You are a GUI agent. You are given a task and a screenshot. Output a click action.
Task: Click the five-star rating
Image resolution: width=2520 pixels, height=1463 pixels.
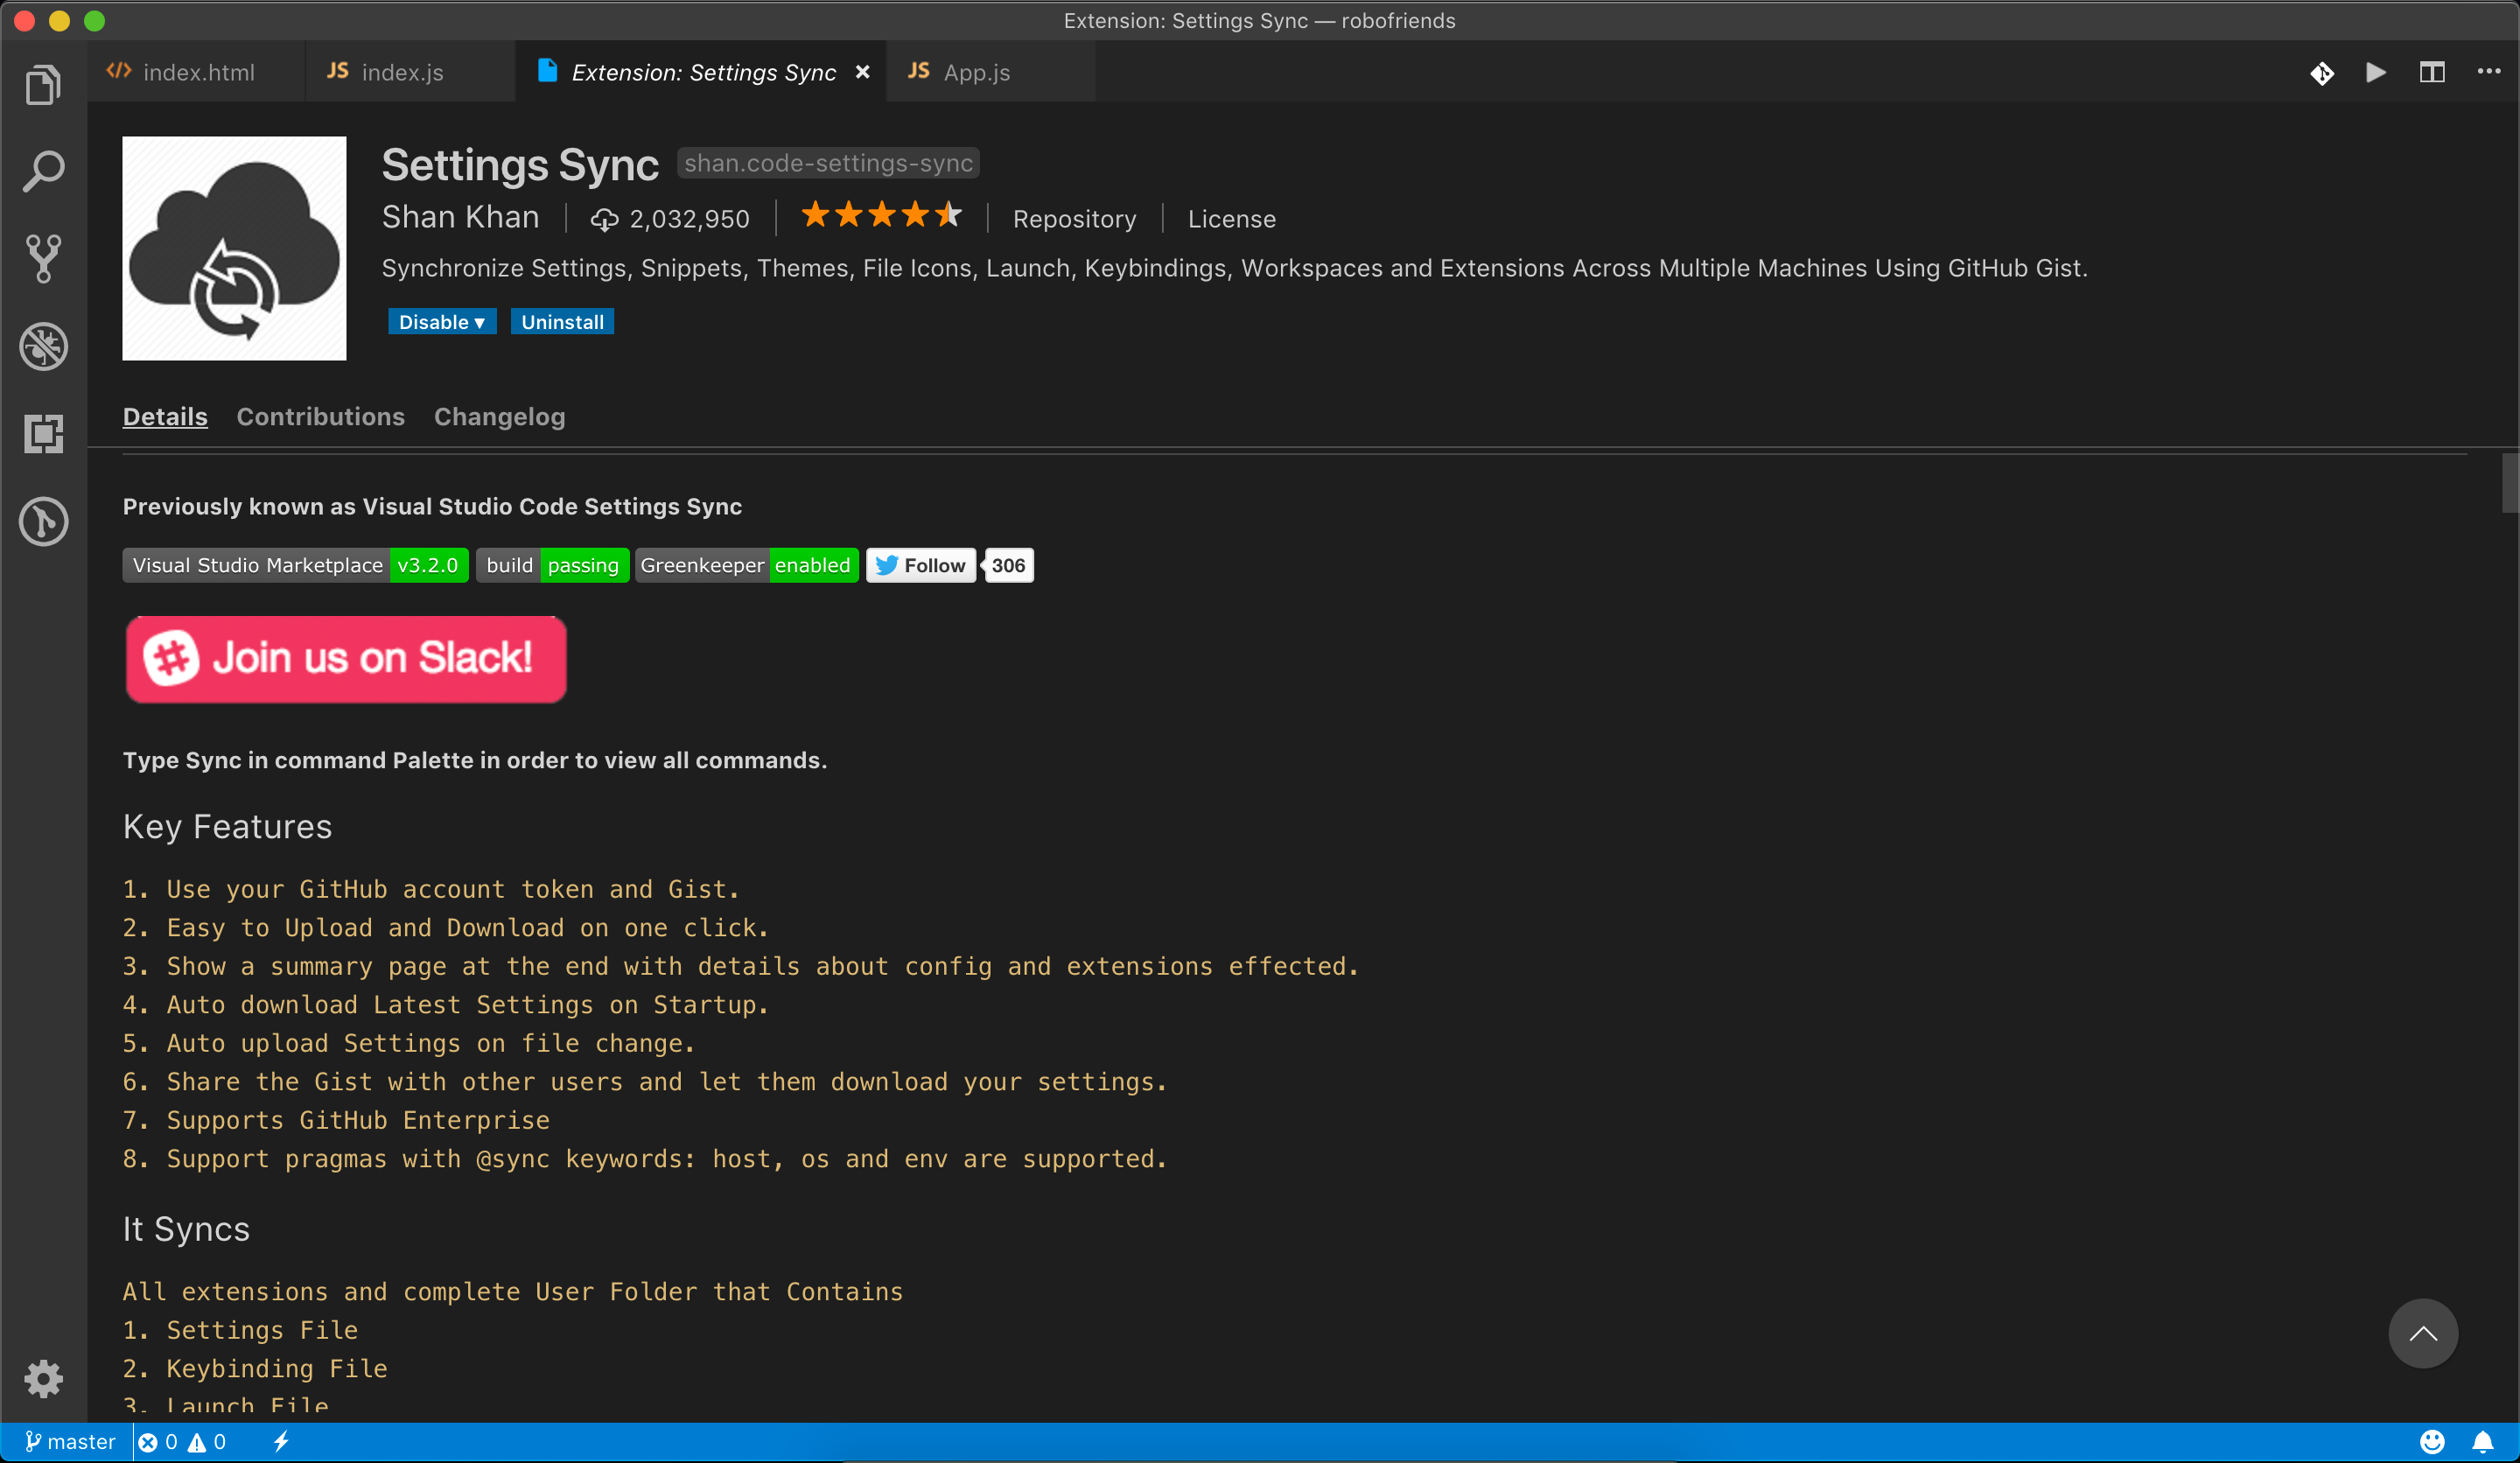pyautogui.click(x=881, y=215)
